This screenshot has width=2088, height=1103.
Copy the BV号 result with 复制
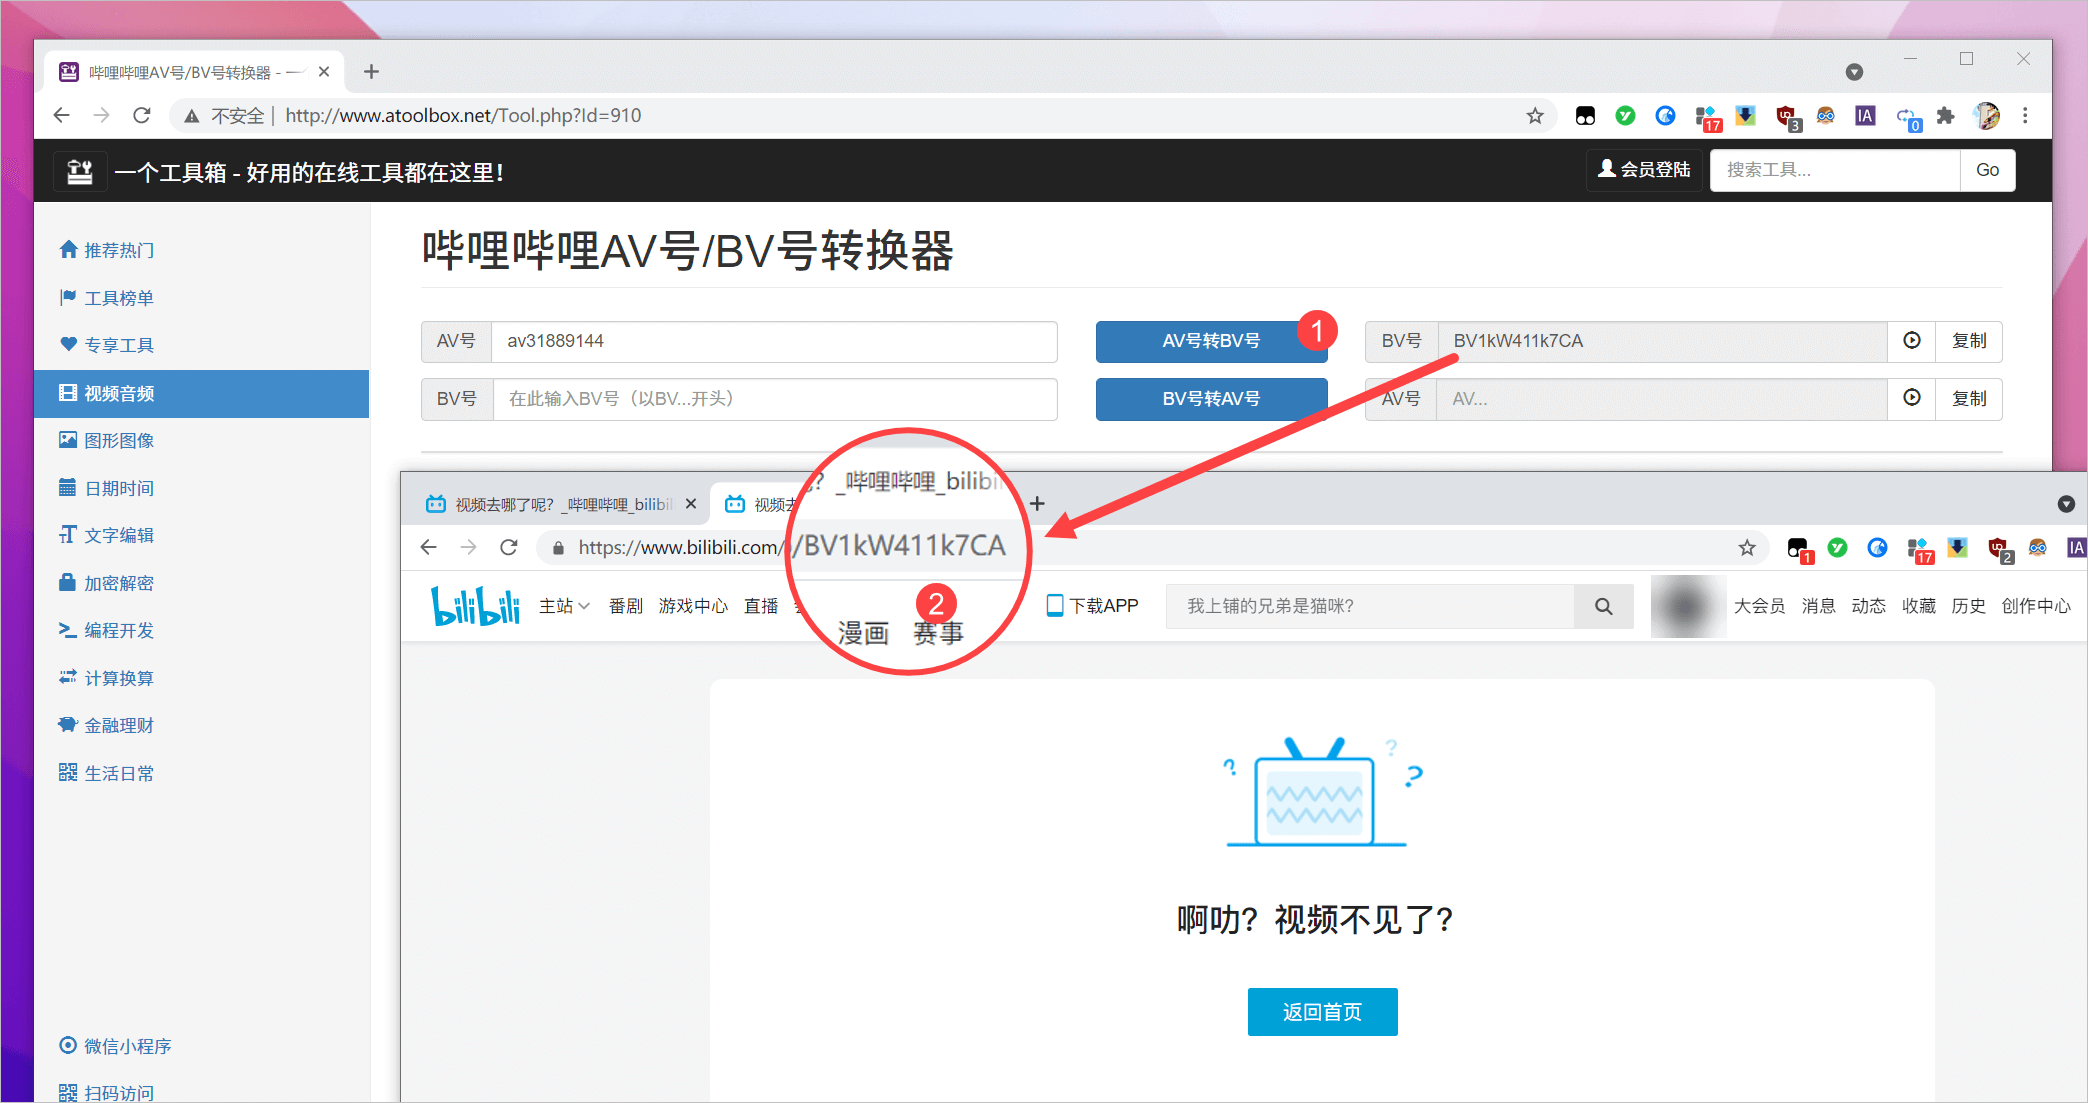point(1969,341)
